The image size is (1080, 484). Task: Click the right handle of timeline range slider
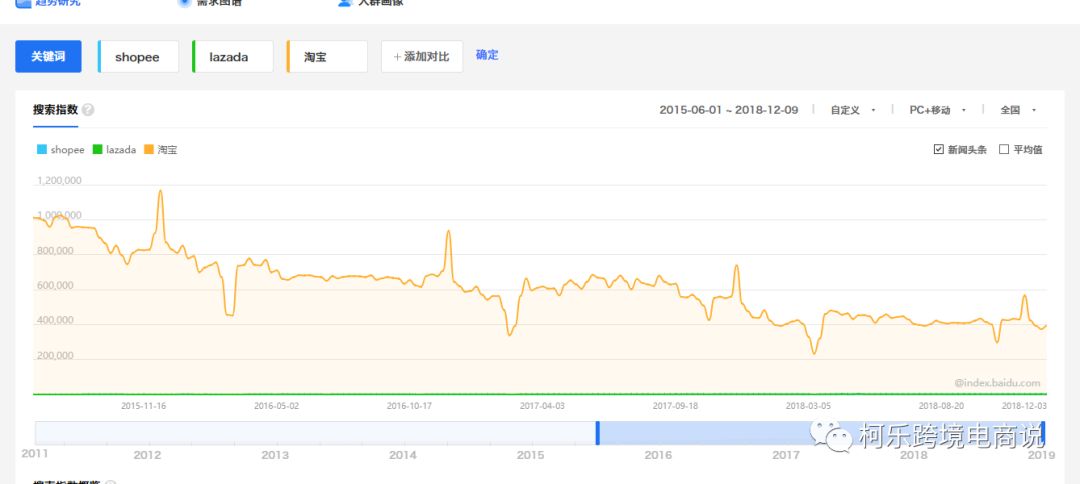tap(1043, 433)
